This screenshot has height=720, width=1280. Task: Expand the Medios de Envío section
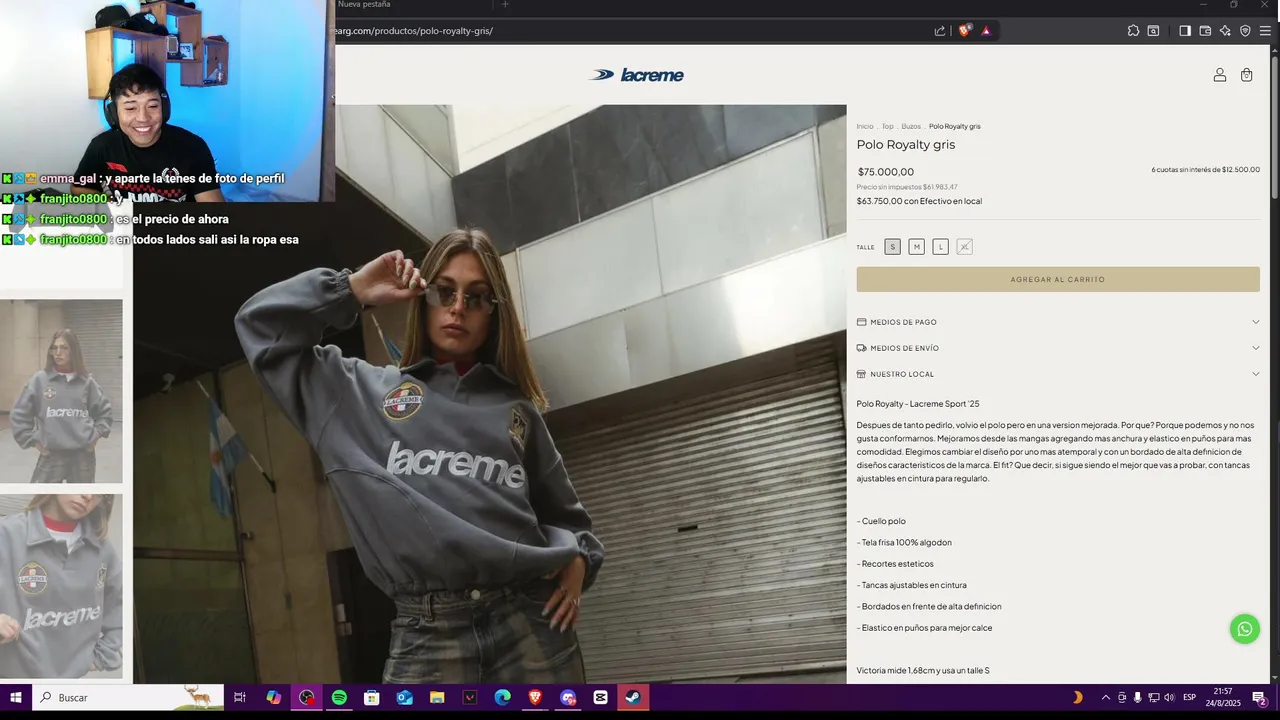tap(1058, 348)
